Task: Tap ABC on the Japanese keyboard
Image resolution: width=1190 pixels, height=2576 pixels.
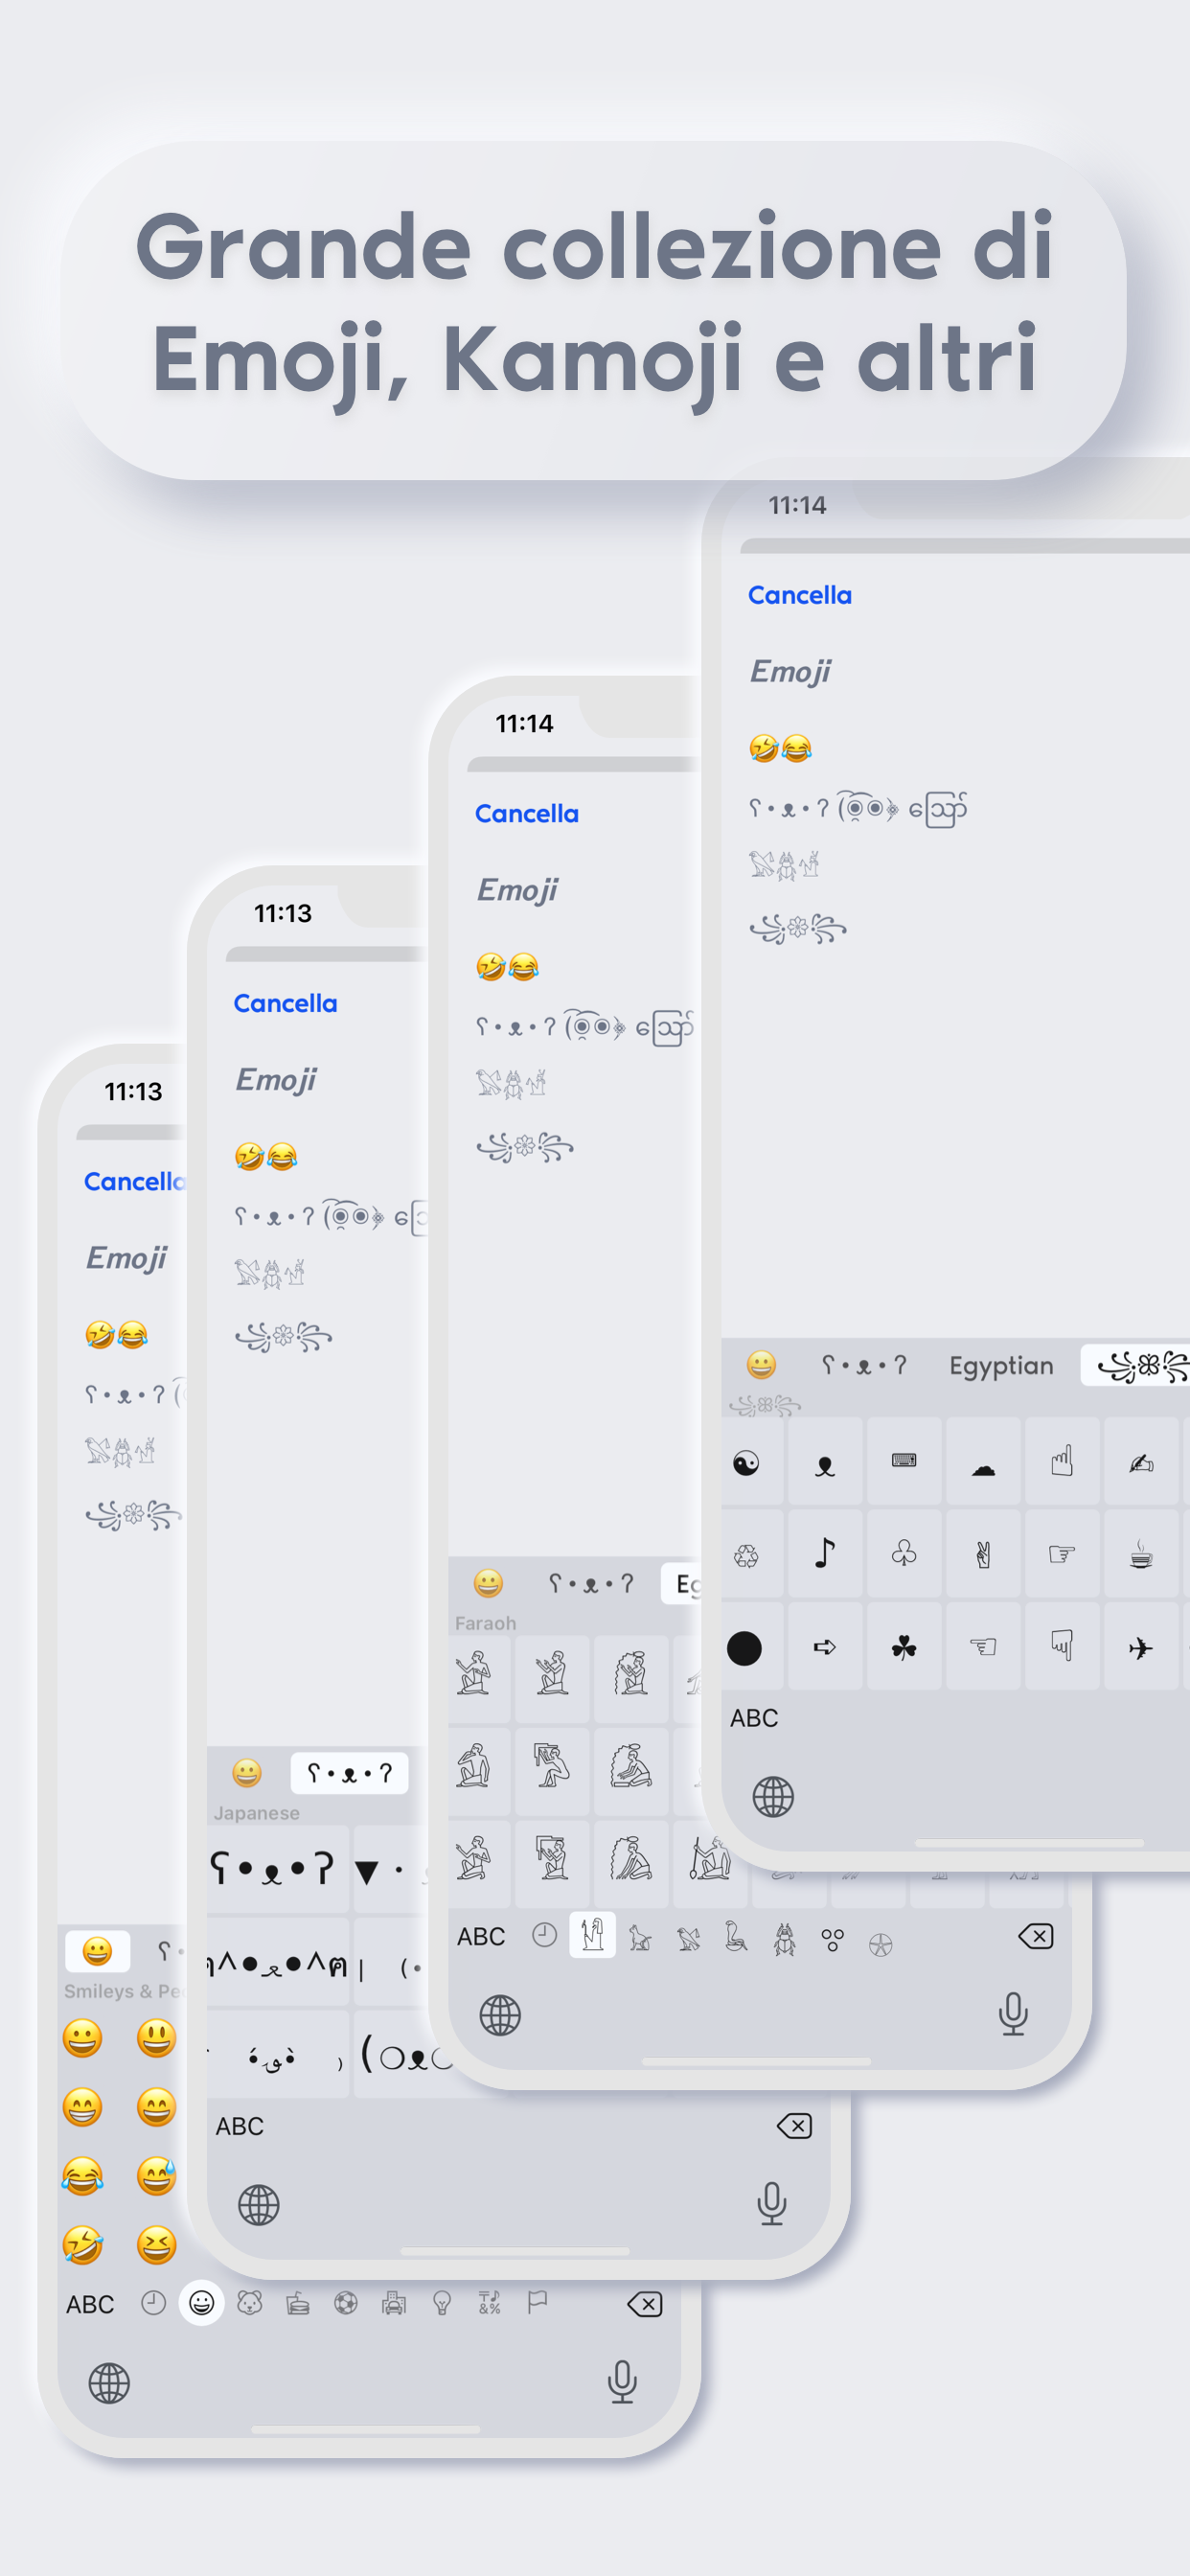Action: (240, 2126)
